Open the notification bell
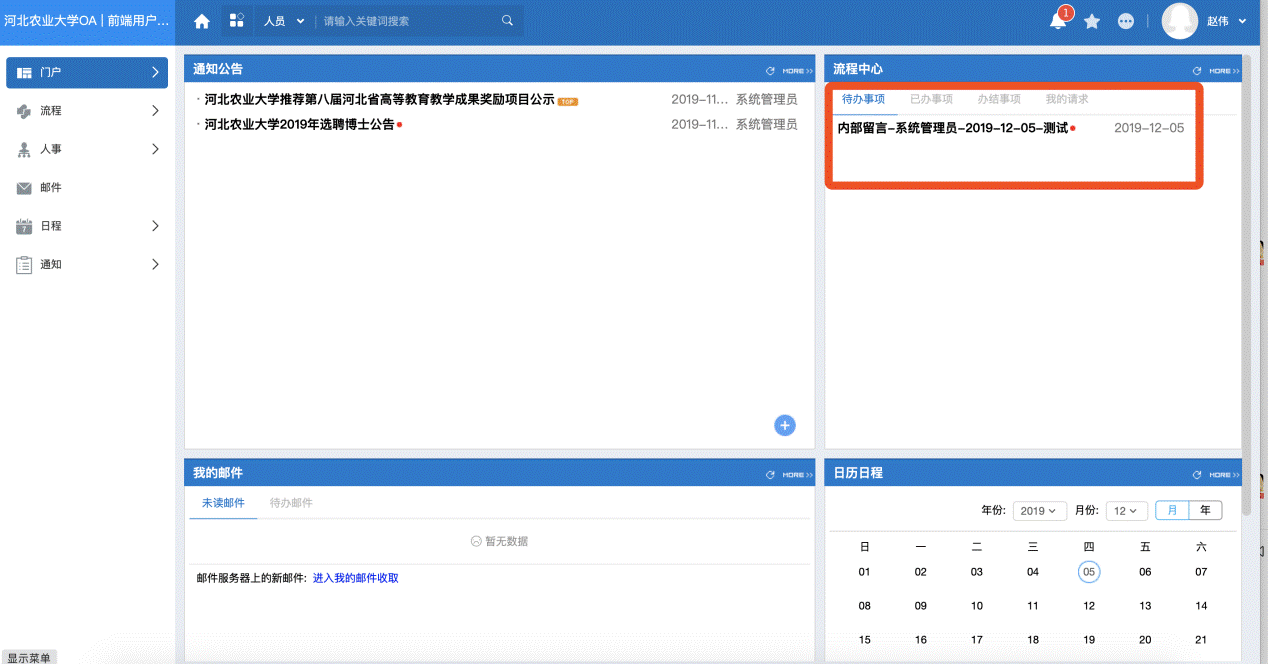1268x664 pixels. point(1059,21)
